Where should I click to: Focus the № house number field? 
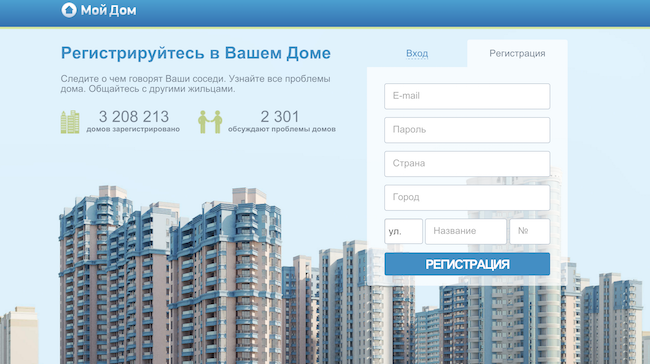tap(530, 231)
